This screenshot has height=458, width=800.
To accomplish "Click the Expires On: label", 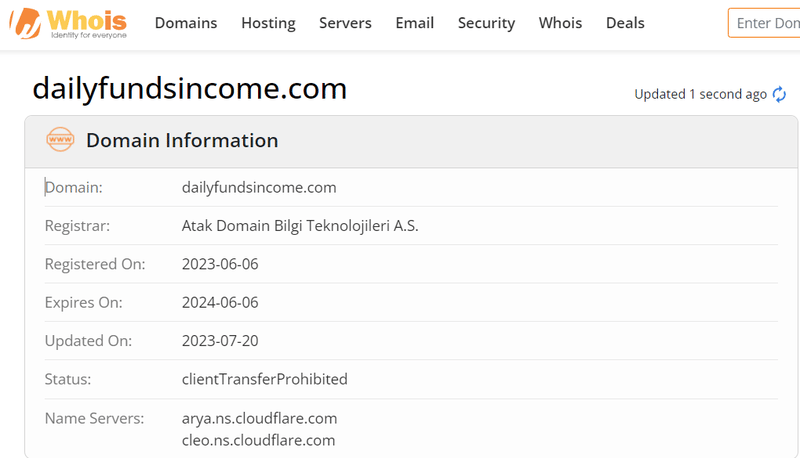I will tap(84, 302).
